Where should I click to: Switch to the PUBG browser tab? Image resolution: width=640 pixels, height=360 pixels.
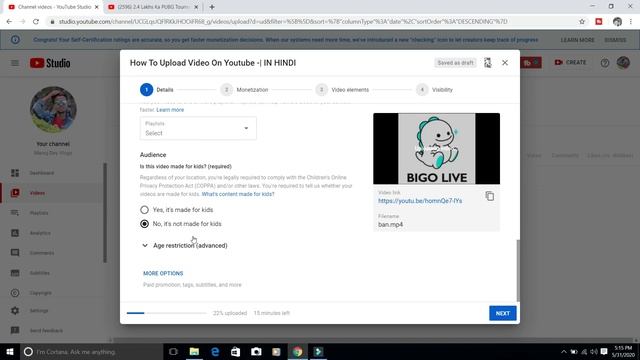153,7
